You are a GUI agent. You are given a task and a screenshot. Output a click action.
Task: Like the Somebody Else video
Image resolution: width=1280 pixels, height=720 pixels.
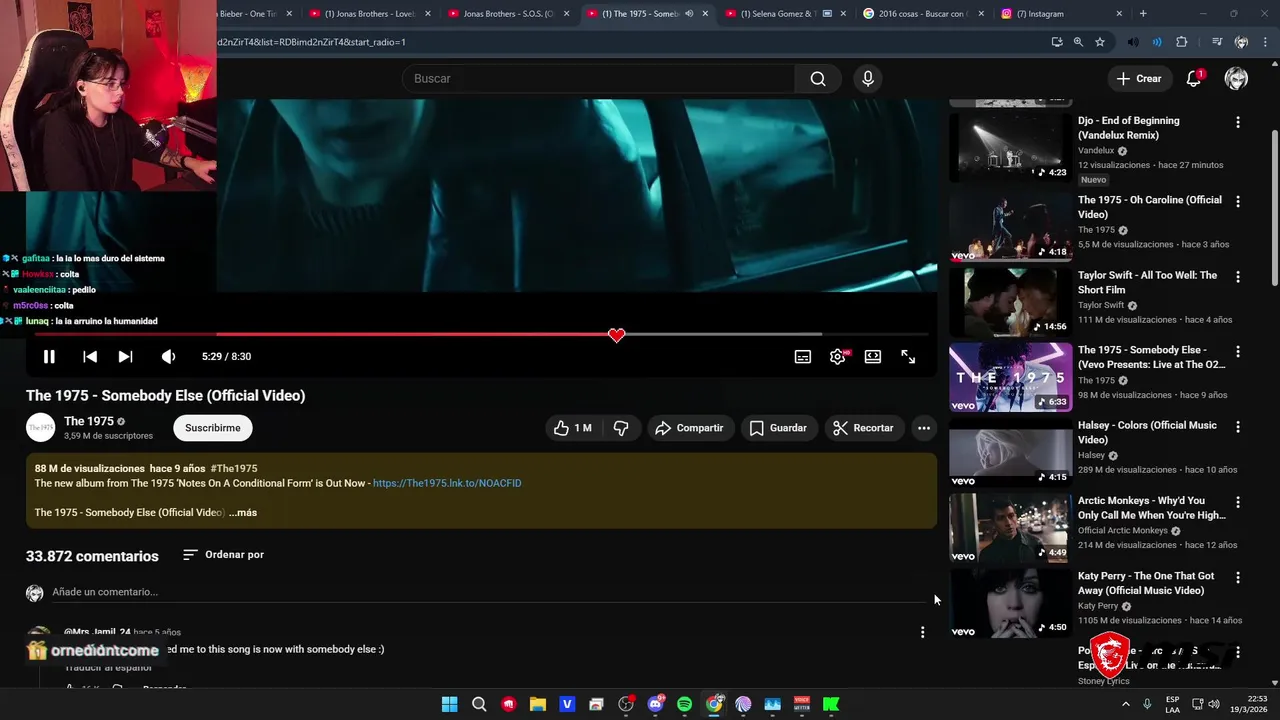pos(573,428)
